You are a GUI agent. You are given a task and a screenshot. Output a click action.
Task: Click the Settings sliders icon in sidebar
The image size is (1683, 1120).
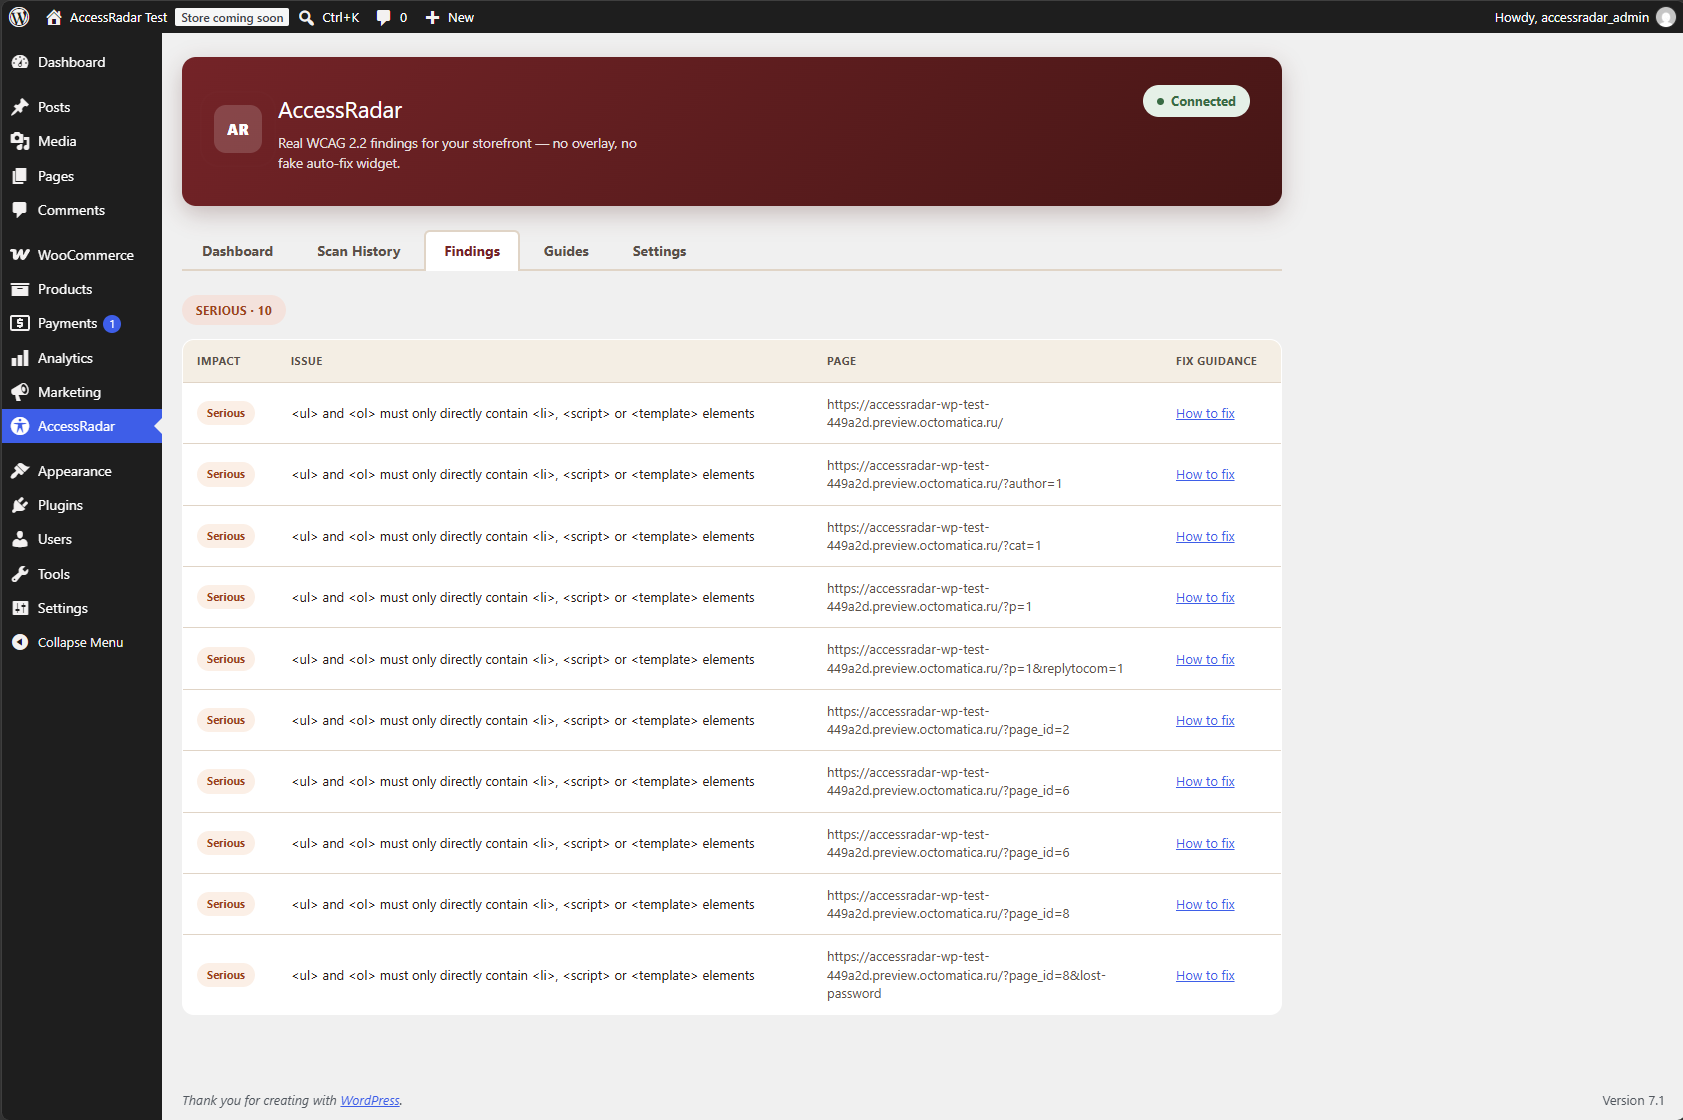pos(20,608)
